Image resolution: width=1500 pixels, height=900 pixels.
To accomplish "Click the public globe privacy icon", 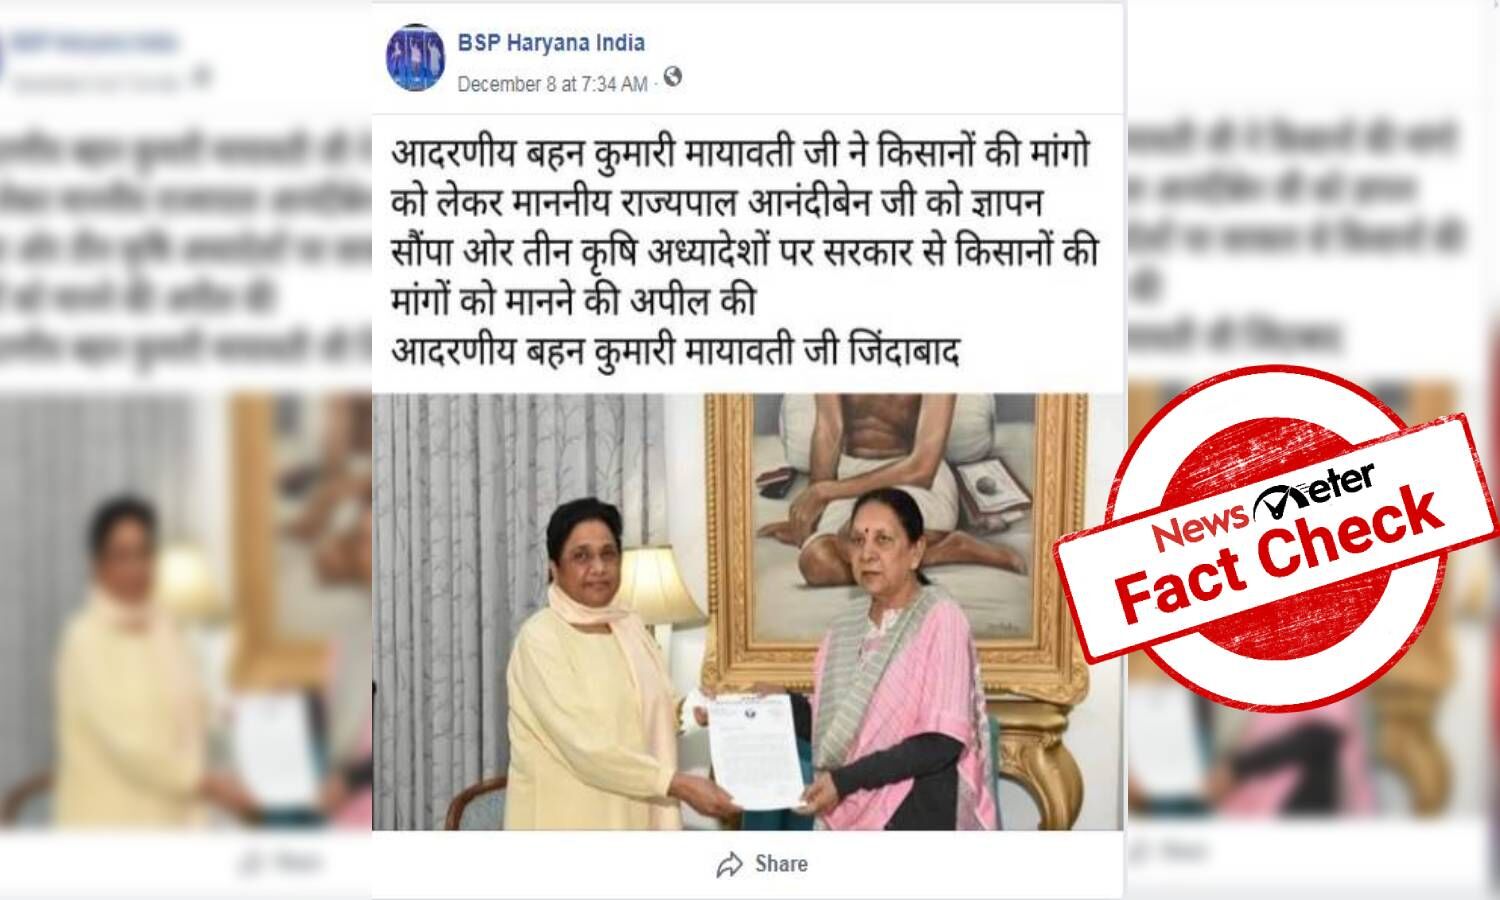I will click(673, 77).
